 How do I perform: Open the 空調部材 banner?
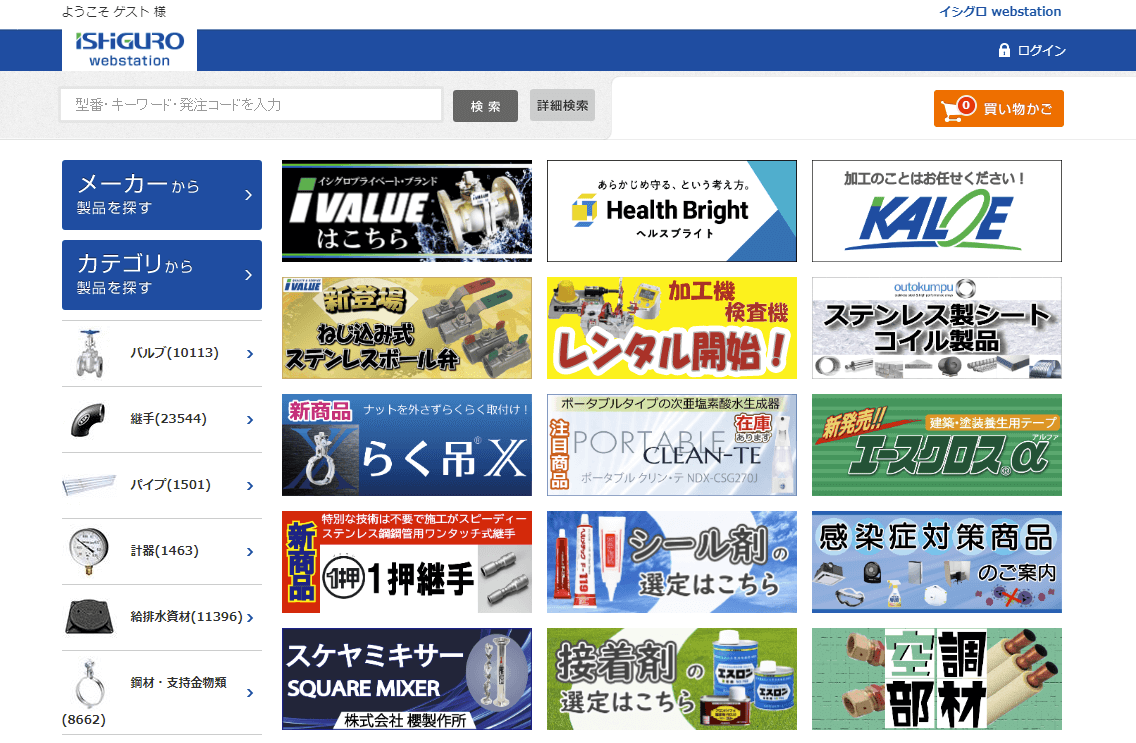(x=937, y=679)
